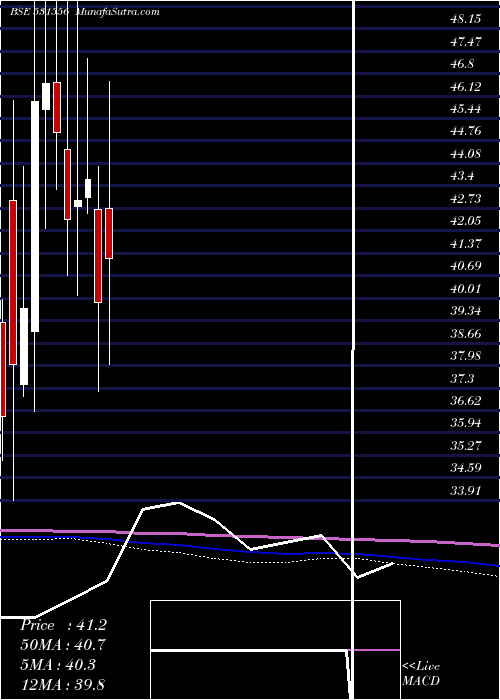
Task: Click the 41.37 price axis label
Action: click(x=466, y=243)
